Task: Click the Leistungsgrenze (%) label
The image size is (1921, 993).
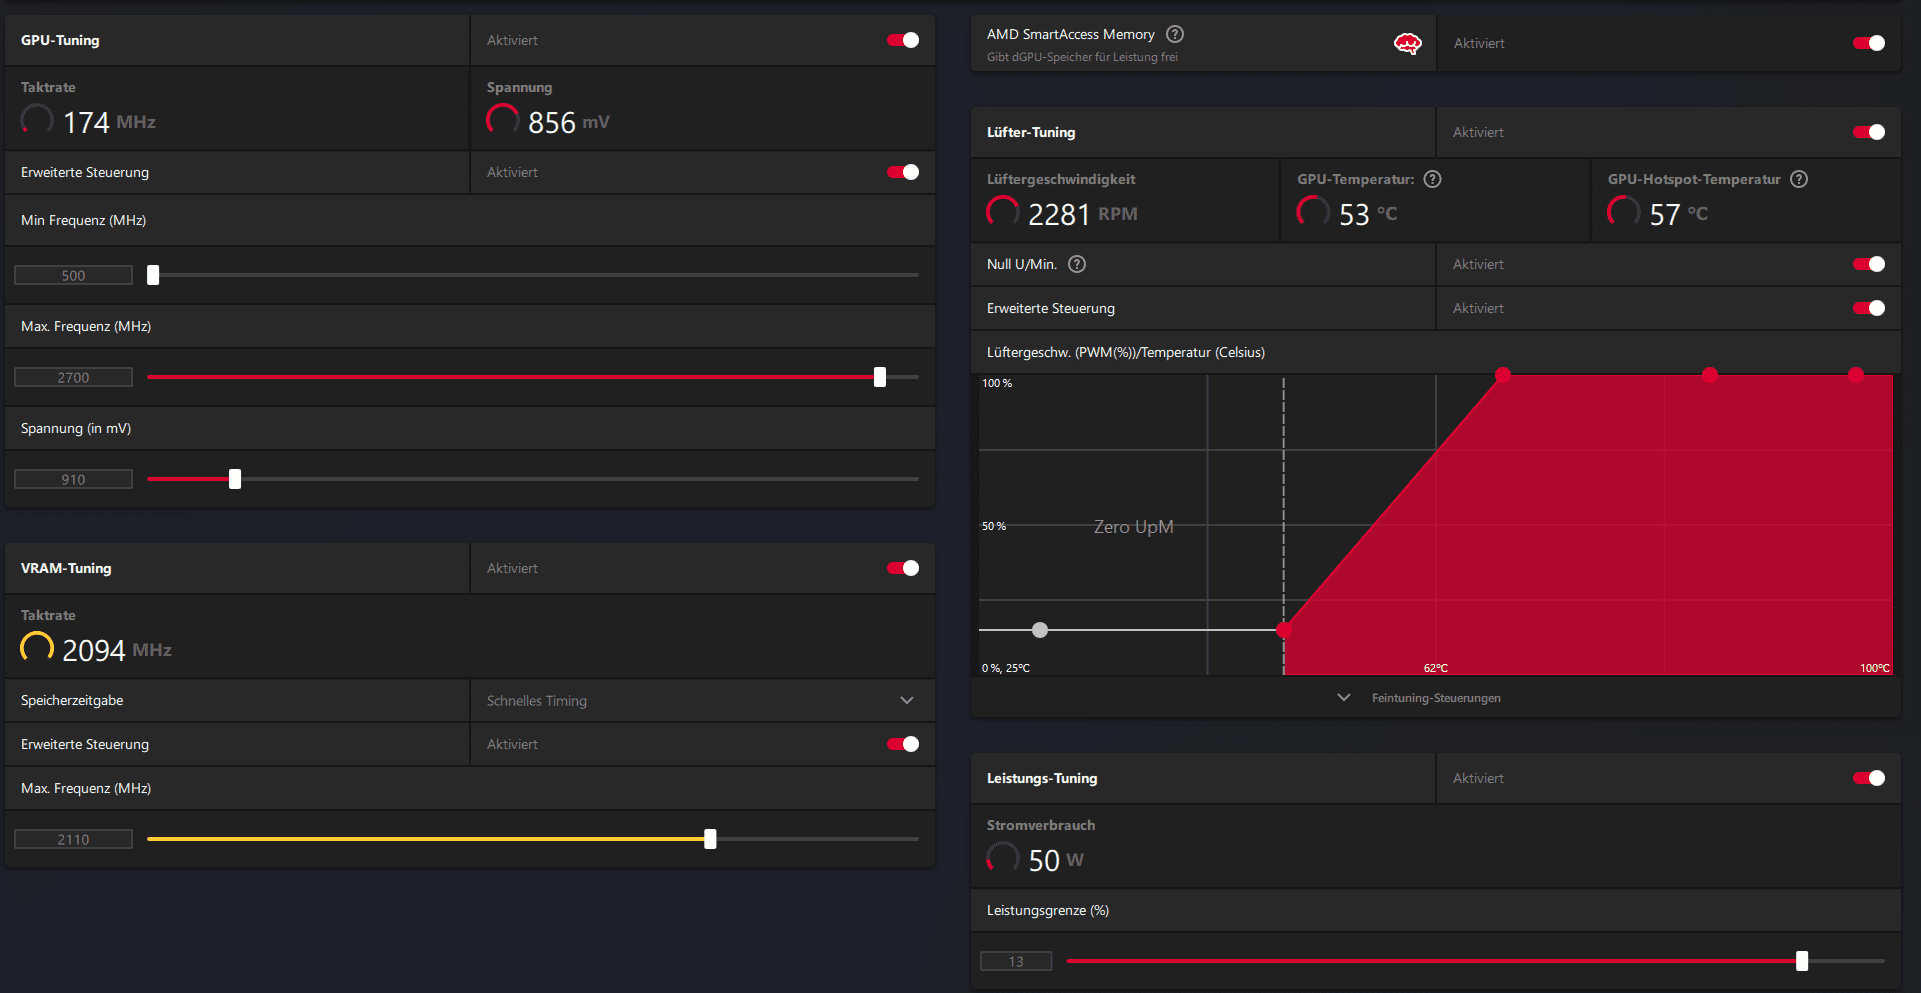Action: click(x=1048, y=910)
